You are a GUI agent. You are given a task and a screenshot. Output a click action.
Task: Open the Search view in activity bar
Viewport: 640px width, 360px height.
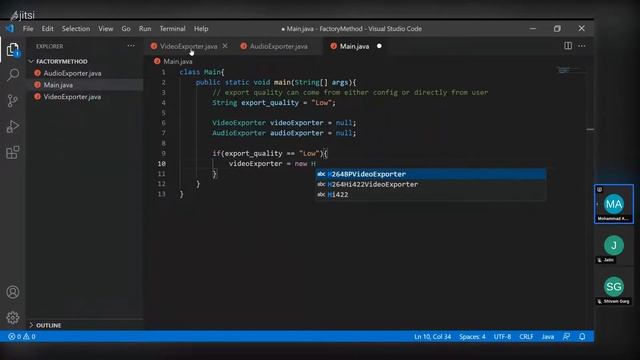click(13, 75)
